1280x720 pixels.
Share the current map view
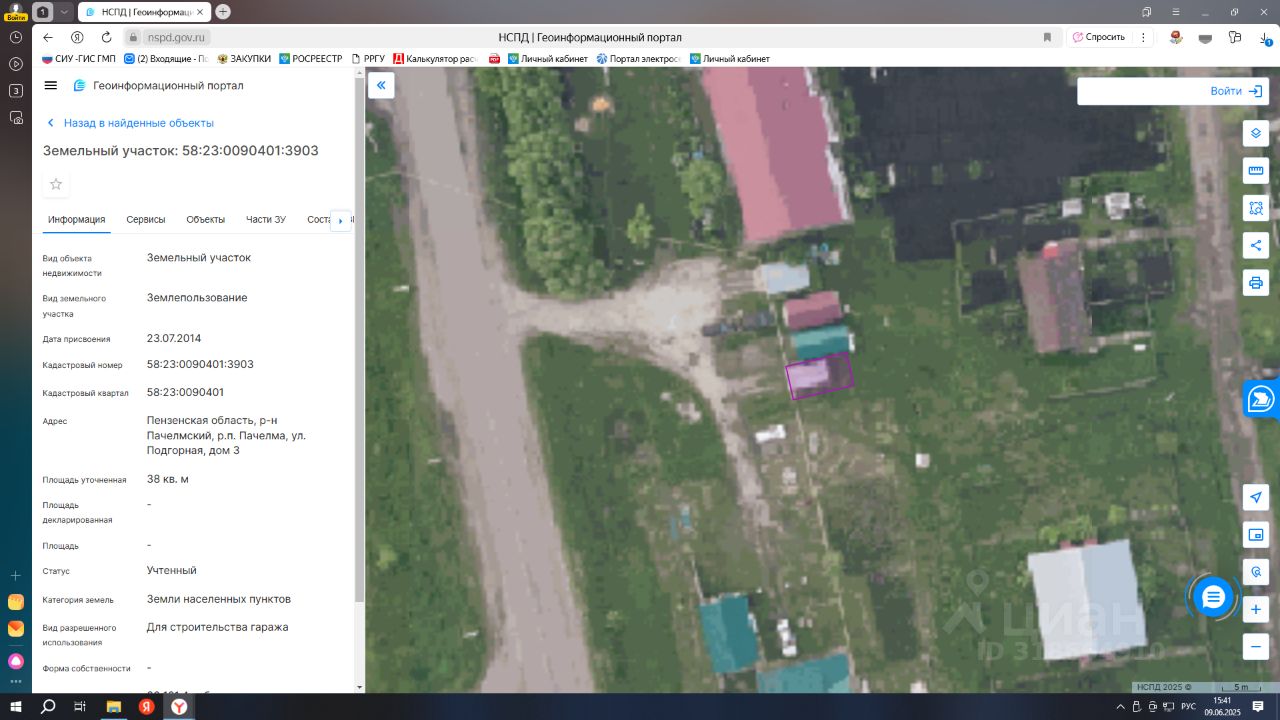[1256, 245]
